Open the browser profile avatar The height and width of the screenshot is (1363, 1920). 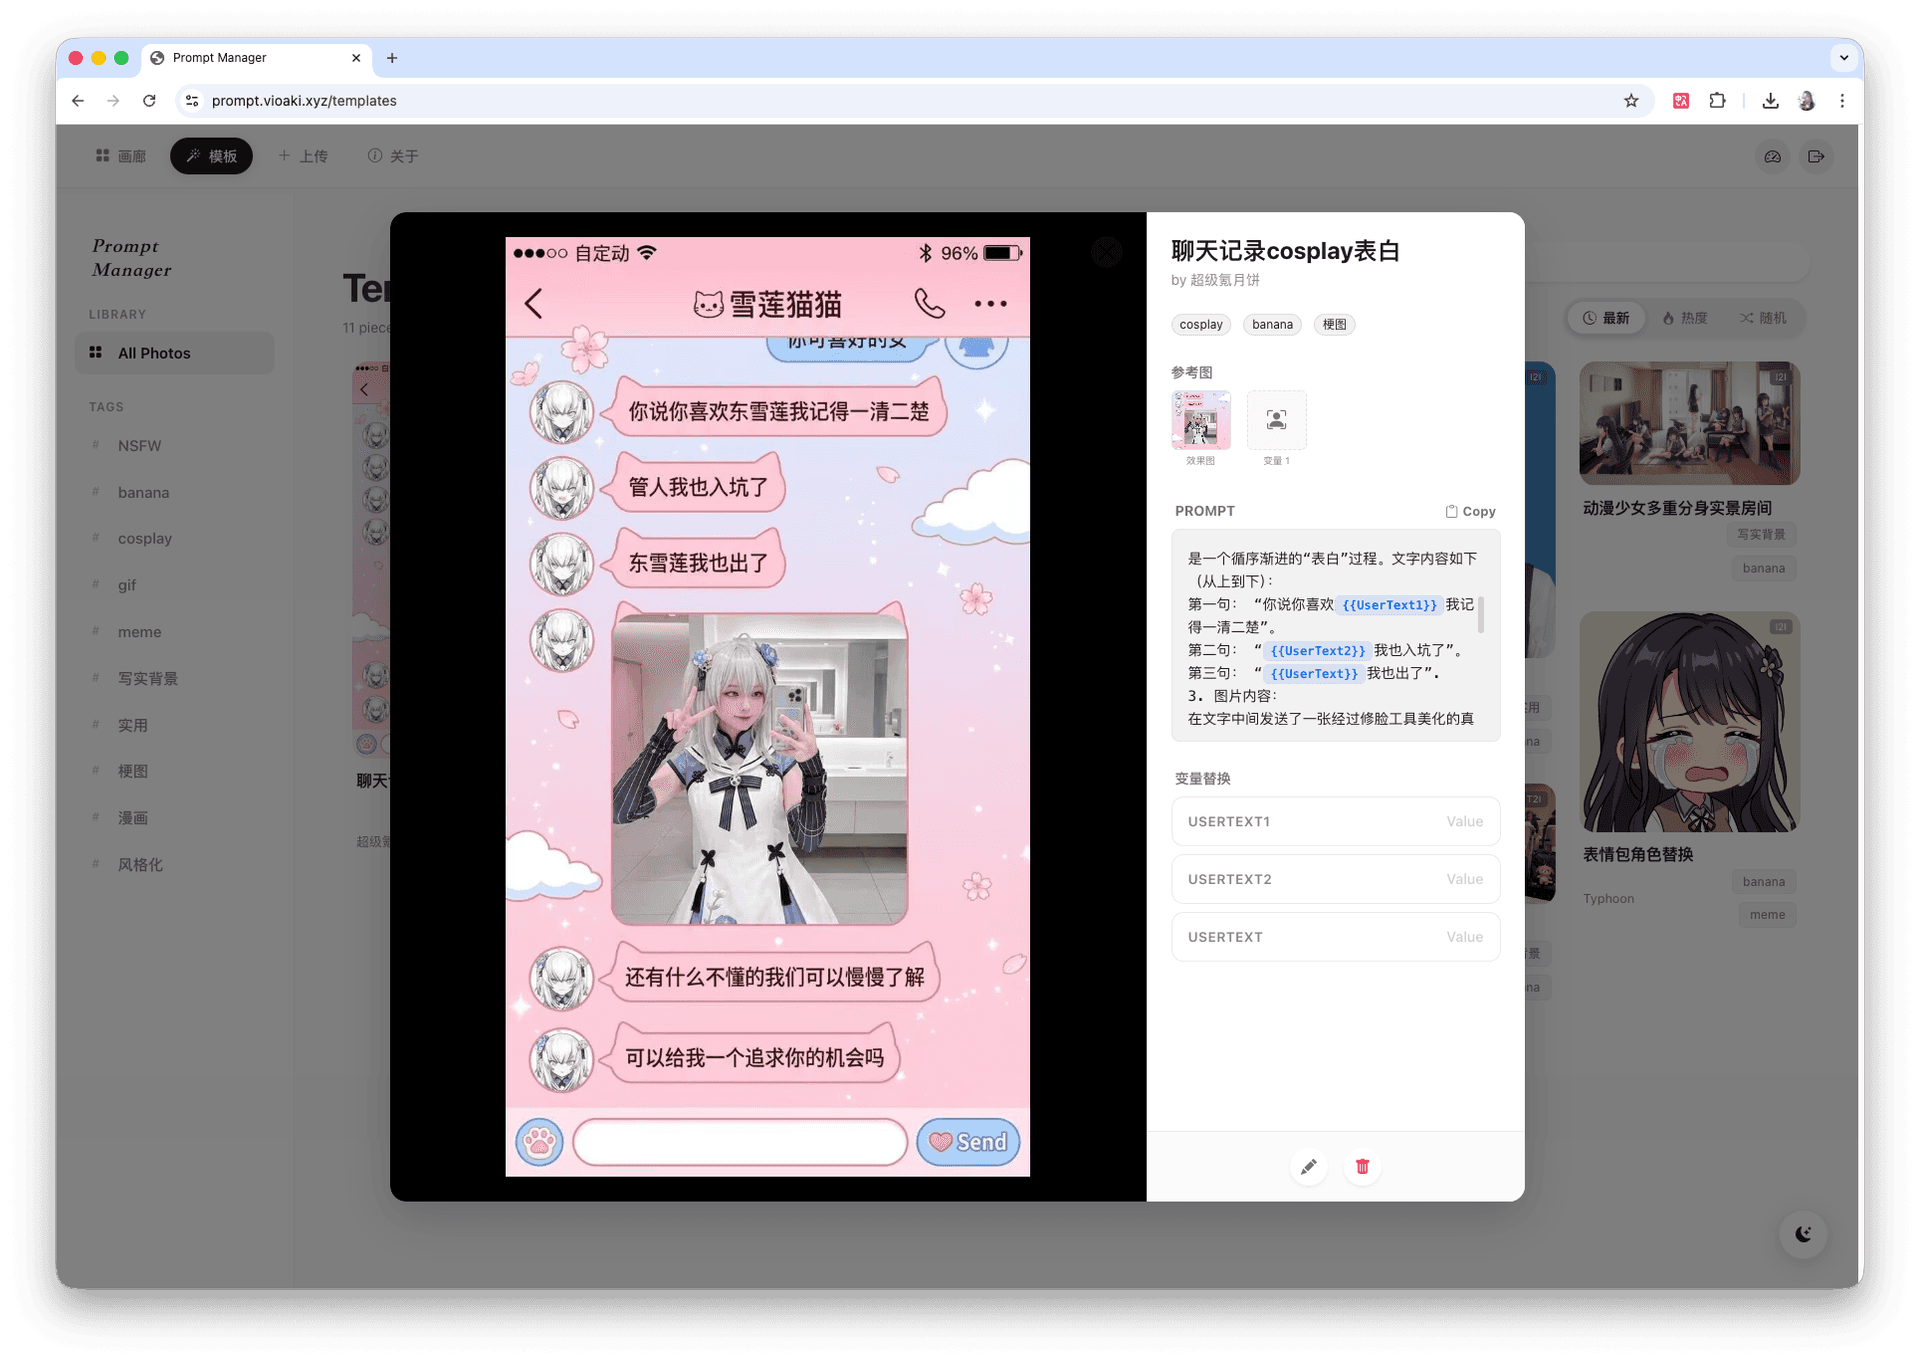click(1806, 101)
